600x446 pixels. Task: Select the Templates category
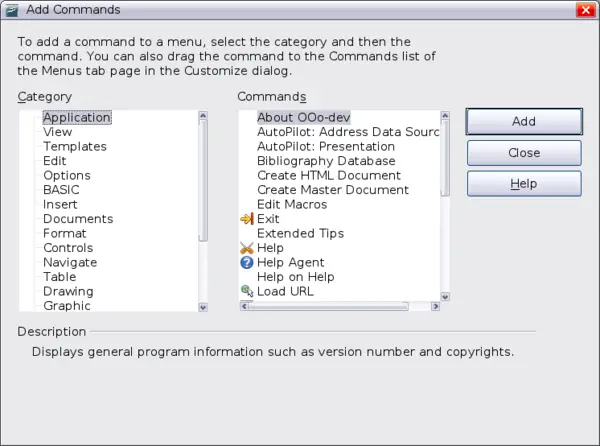tap(74, 147)
